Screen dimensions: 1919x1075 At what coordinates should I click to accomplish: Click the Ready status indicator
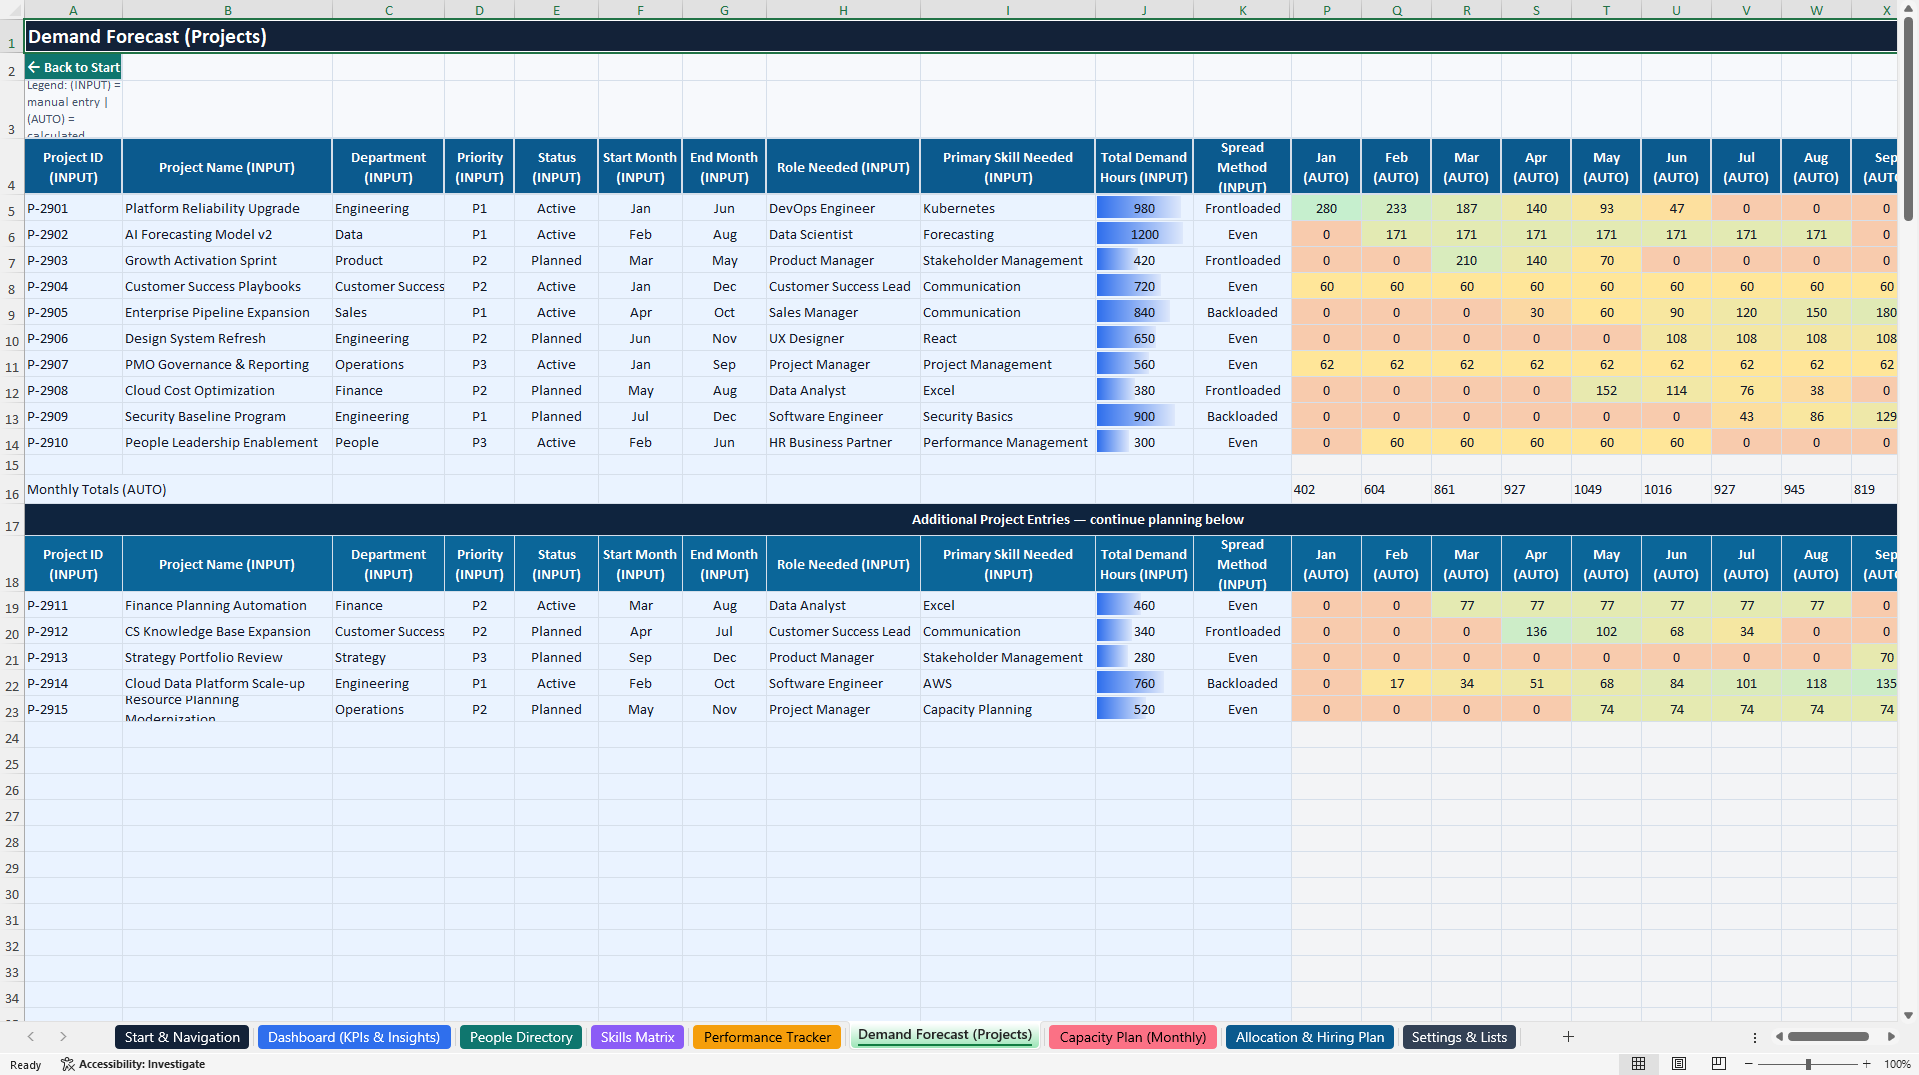click(x=25, y=1064)
